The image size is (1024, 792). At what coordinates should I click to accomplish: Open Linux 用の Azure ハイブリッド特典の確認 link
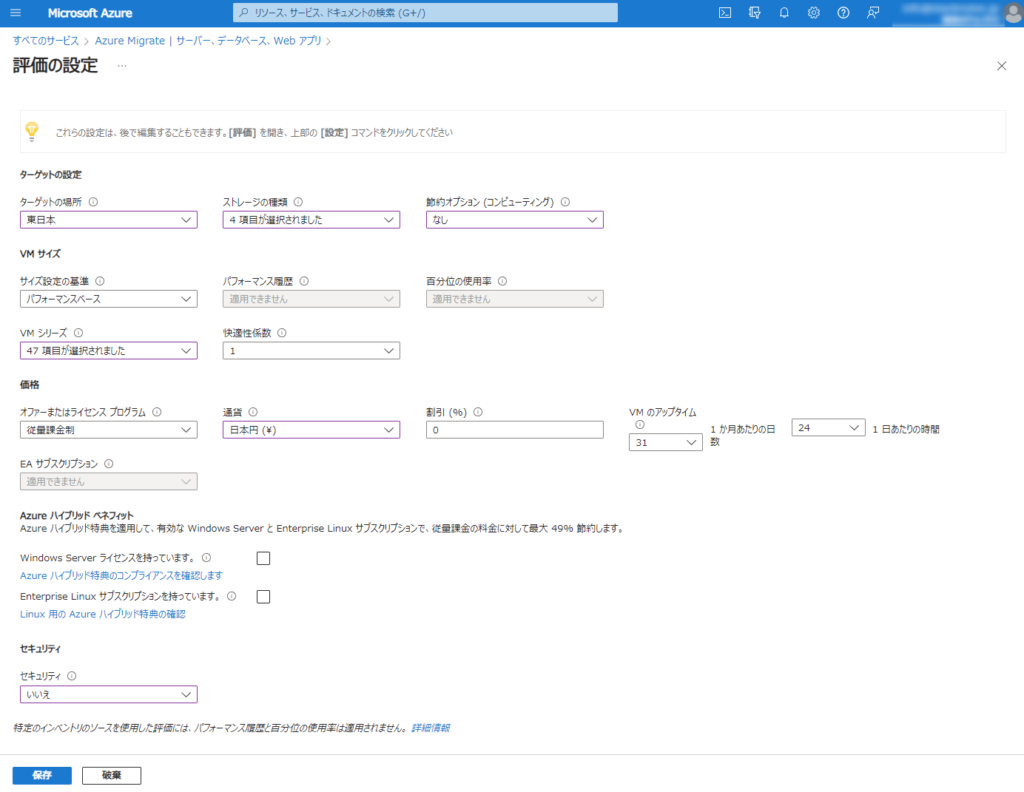tap(103, 614)
